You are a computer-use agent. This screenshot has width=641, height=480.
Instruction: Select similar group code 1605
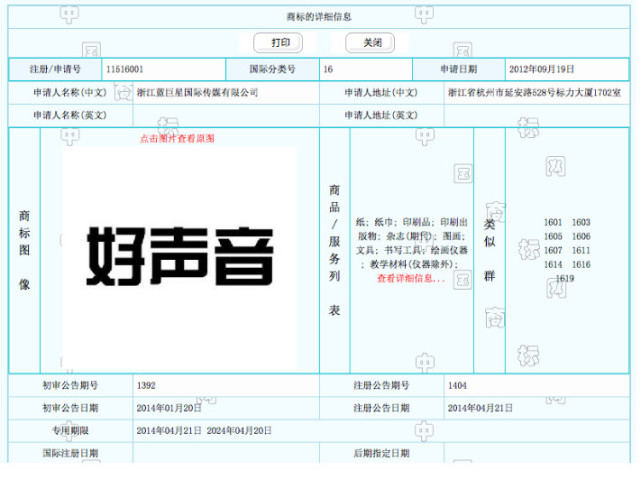coord(553,236)
